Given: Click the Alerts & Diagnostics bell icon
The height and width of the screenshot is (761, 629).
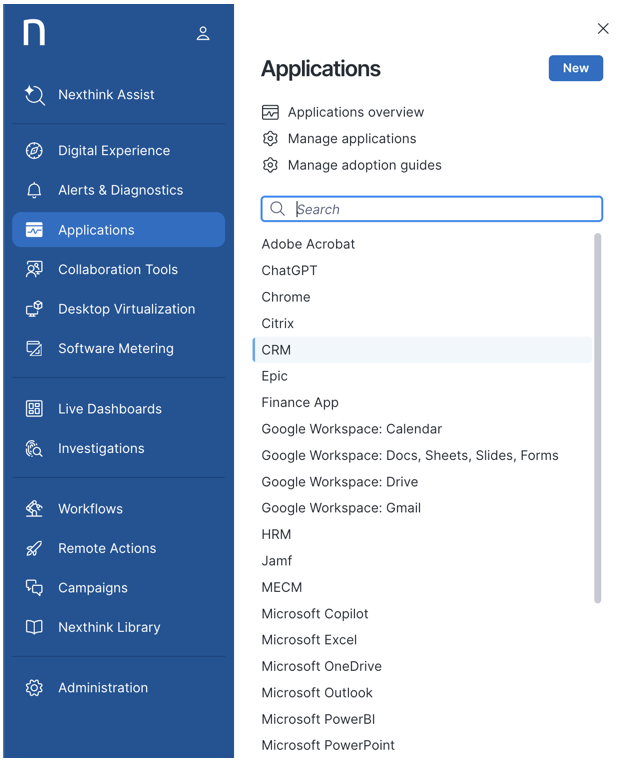Looking at the screenshot, I should click(34, 190).
